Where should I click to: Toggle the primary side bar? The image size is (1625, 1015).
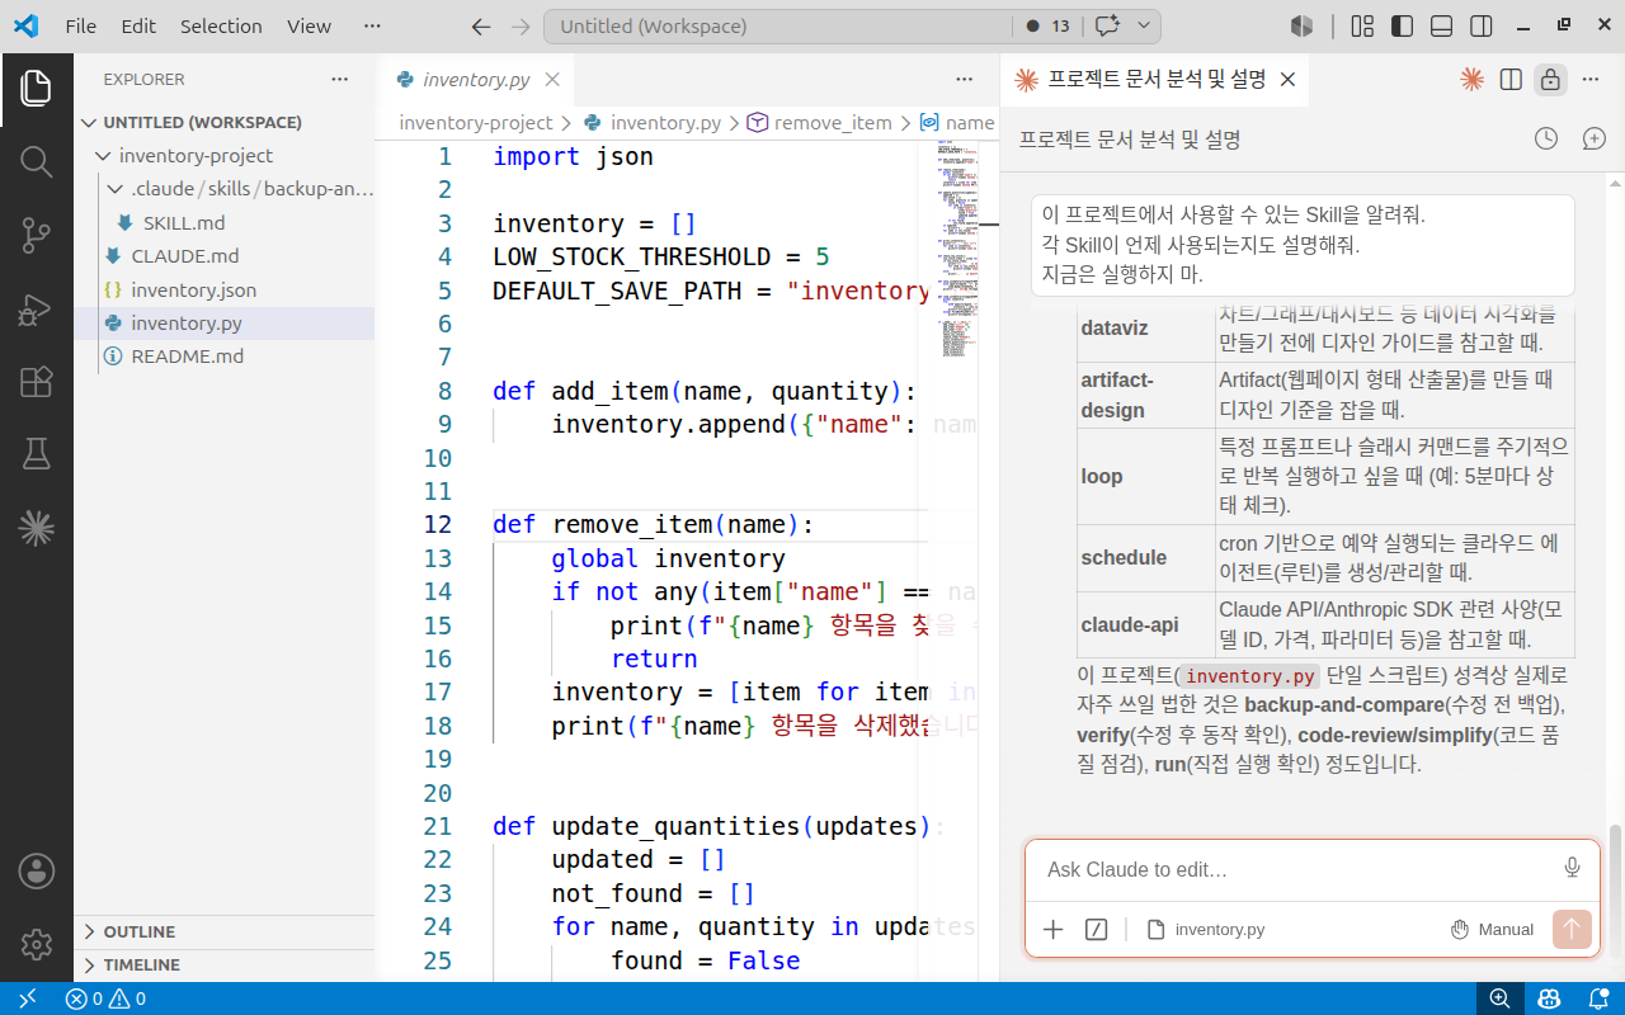[x=1402, y=26]
